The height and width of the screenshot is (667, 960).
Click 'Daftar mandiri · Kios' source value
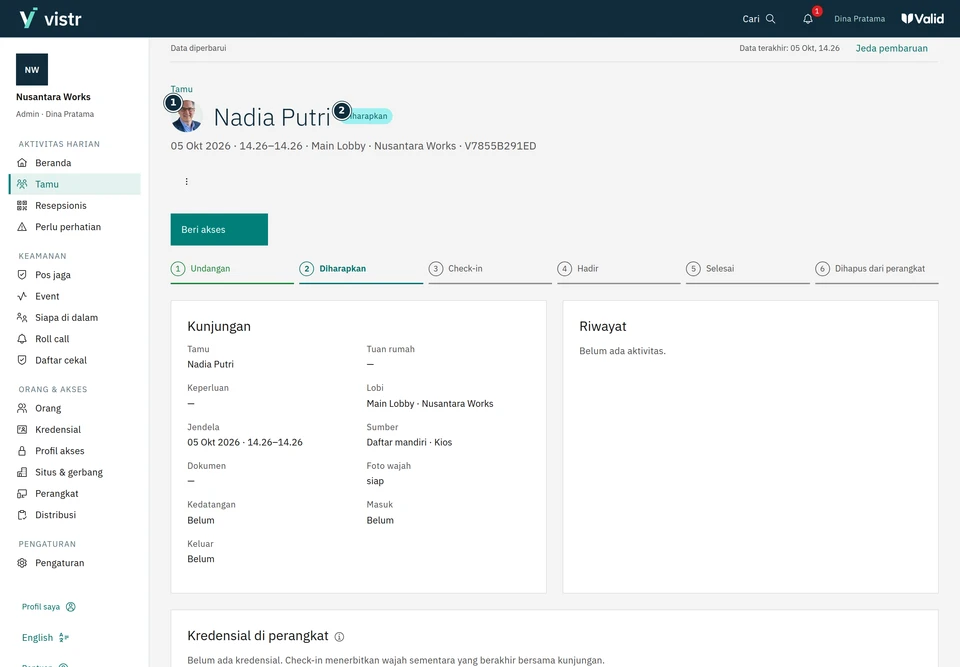[409, 442]
